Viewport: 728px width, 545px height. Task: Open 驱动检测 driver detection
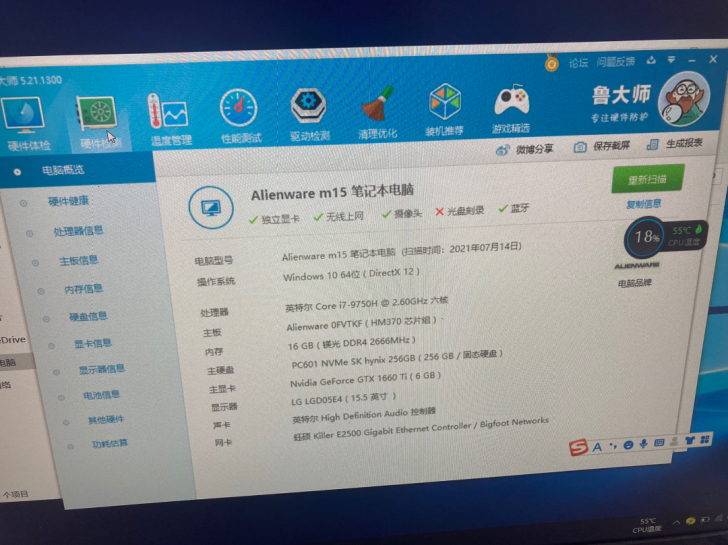[x=309, y=114]
